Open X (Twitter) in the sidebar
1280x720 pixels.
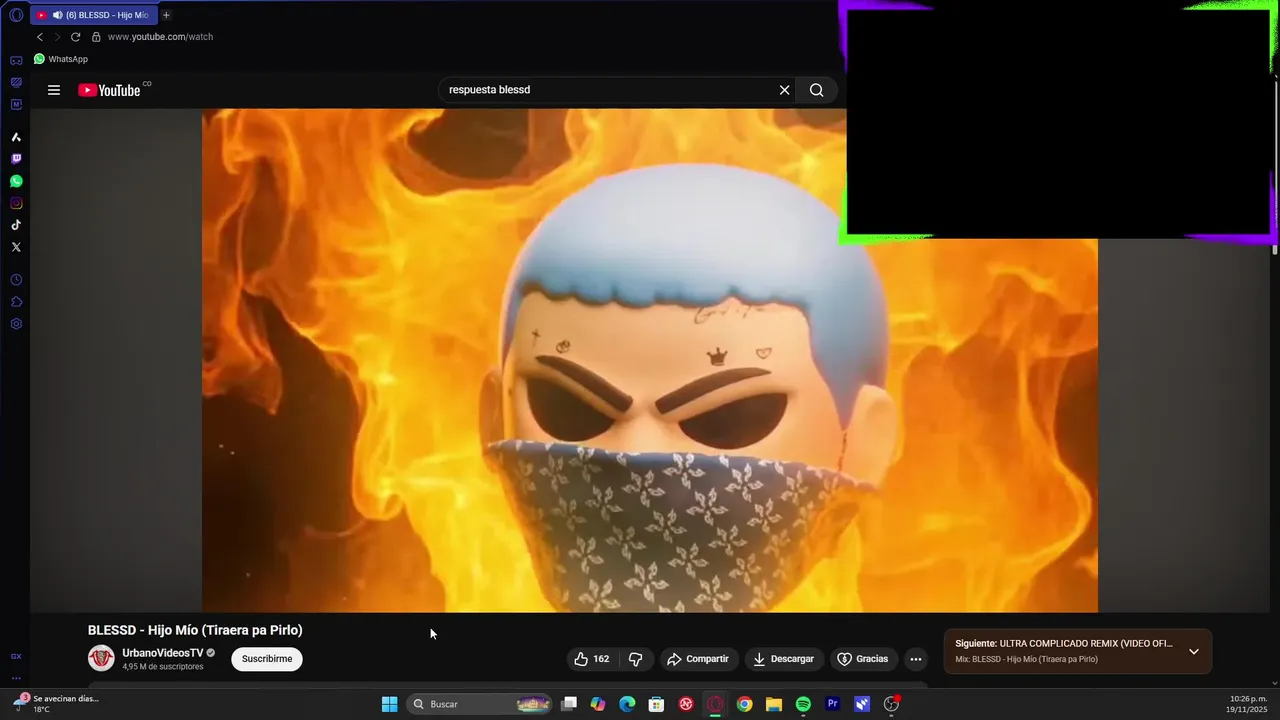point(16,247)
